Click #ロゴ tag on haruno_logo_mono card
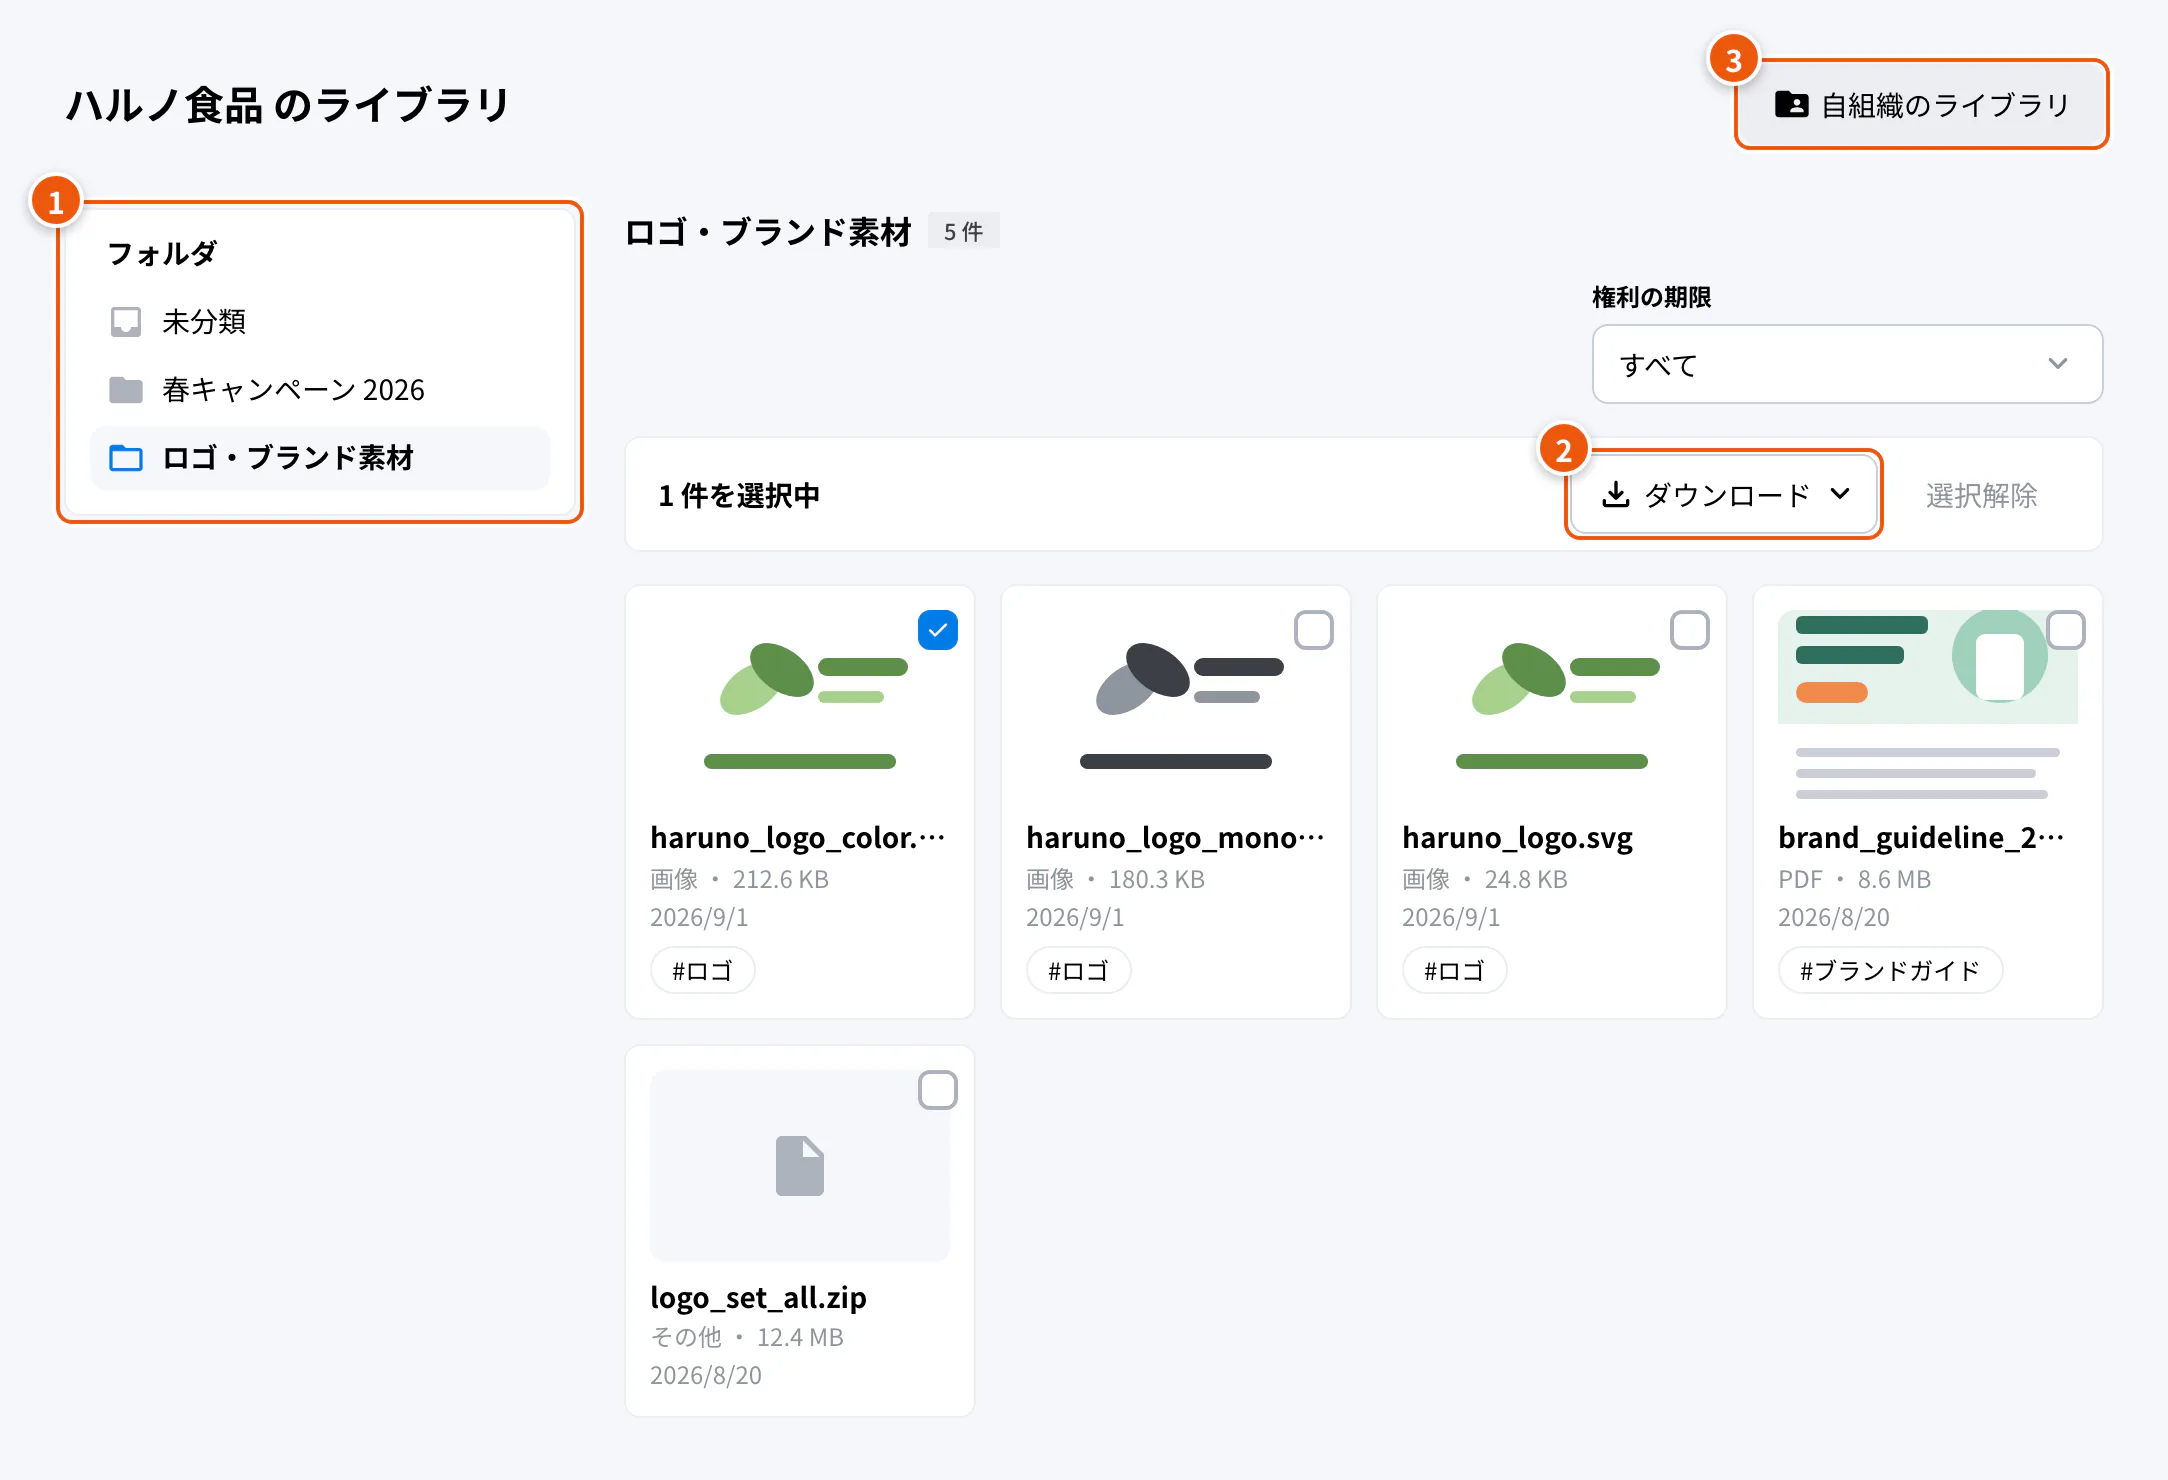The image size is (2168, 1480). tap(1079, 970)
